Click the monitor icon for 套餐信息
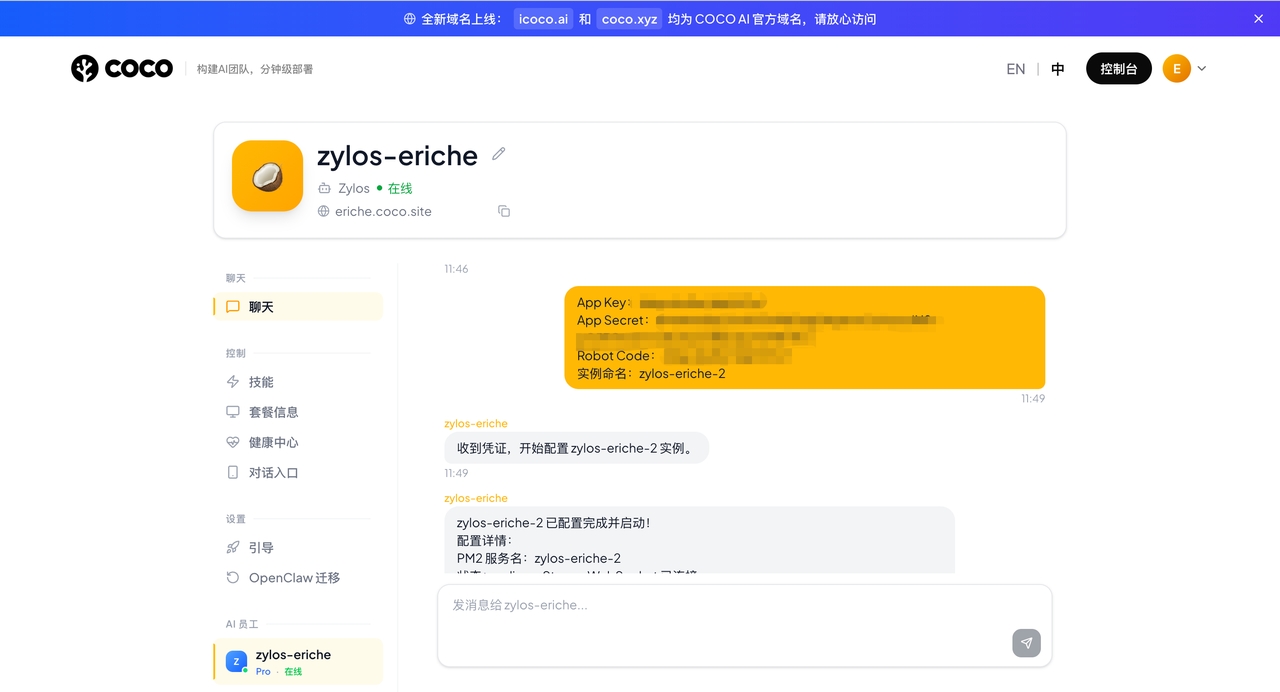 coord(233,412)
